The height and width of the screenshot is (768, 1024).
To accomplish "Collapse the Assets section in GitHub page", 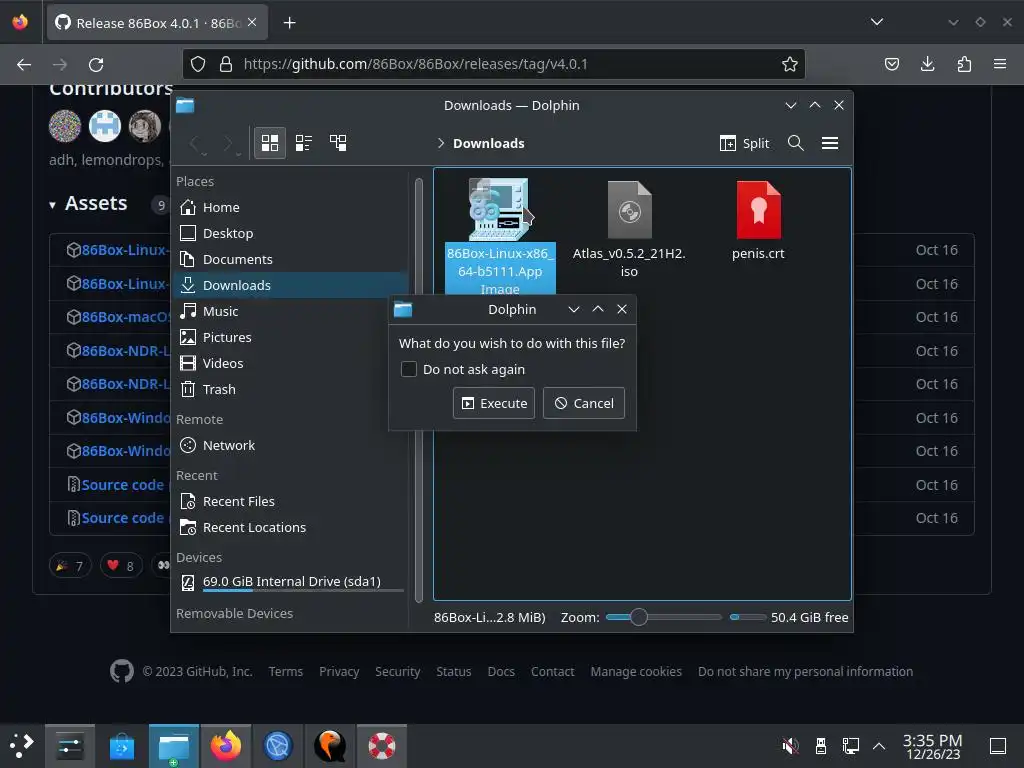I will pos(52,205).
